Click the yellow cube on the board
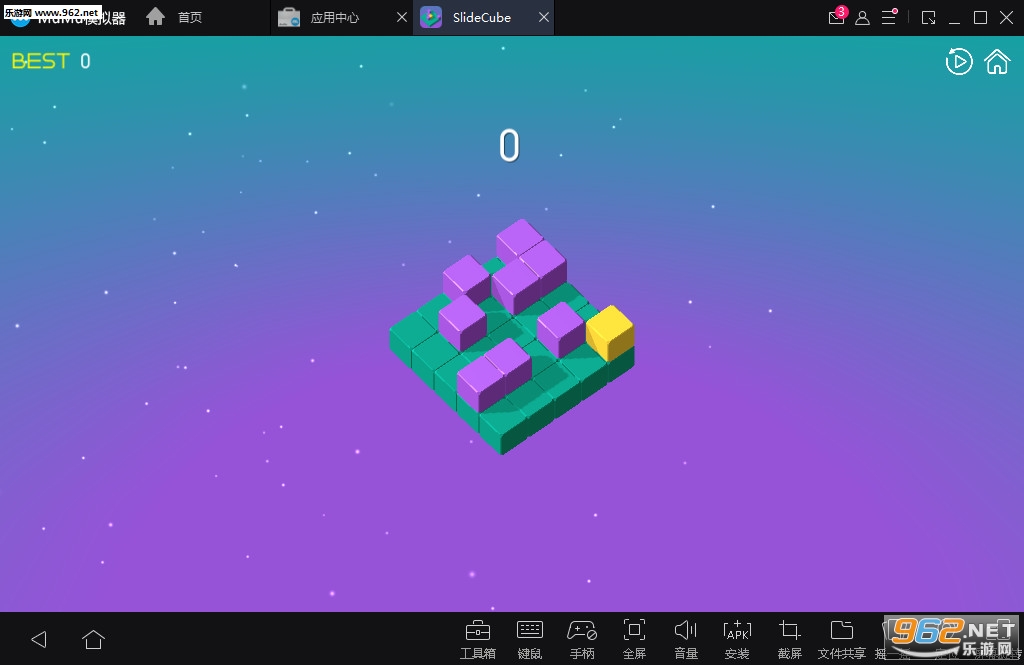This screenshot has height=665, width=1024. pos(610,332)
